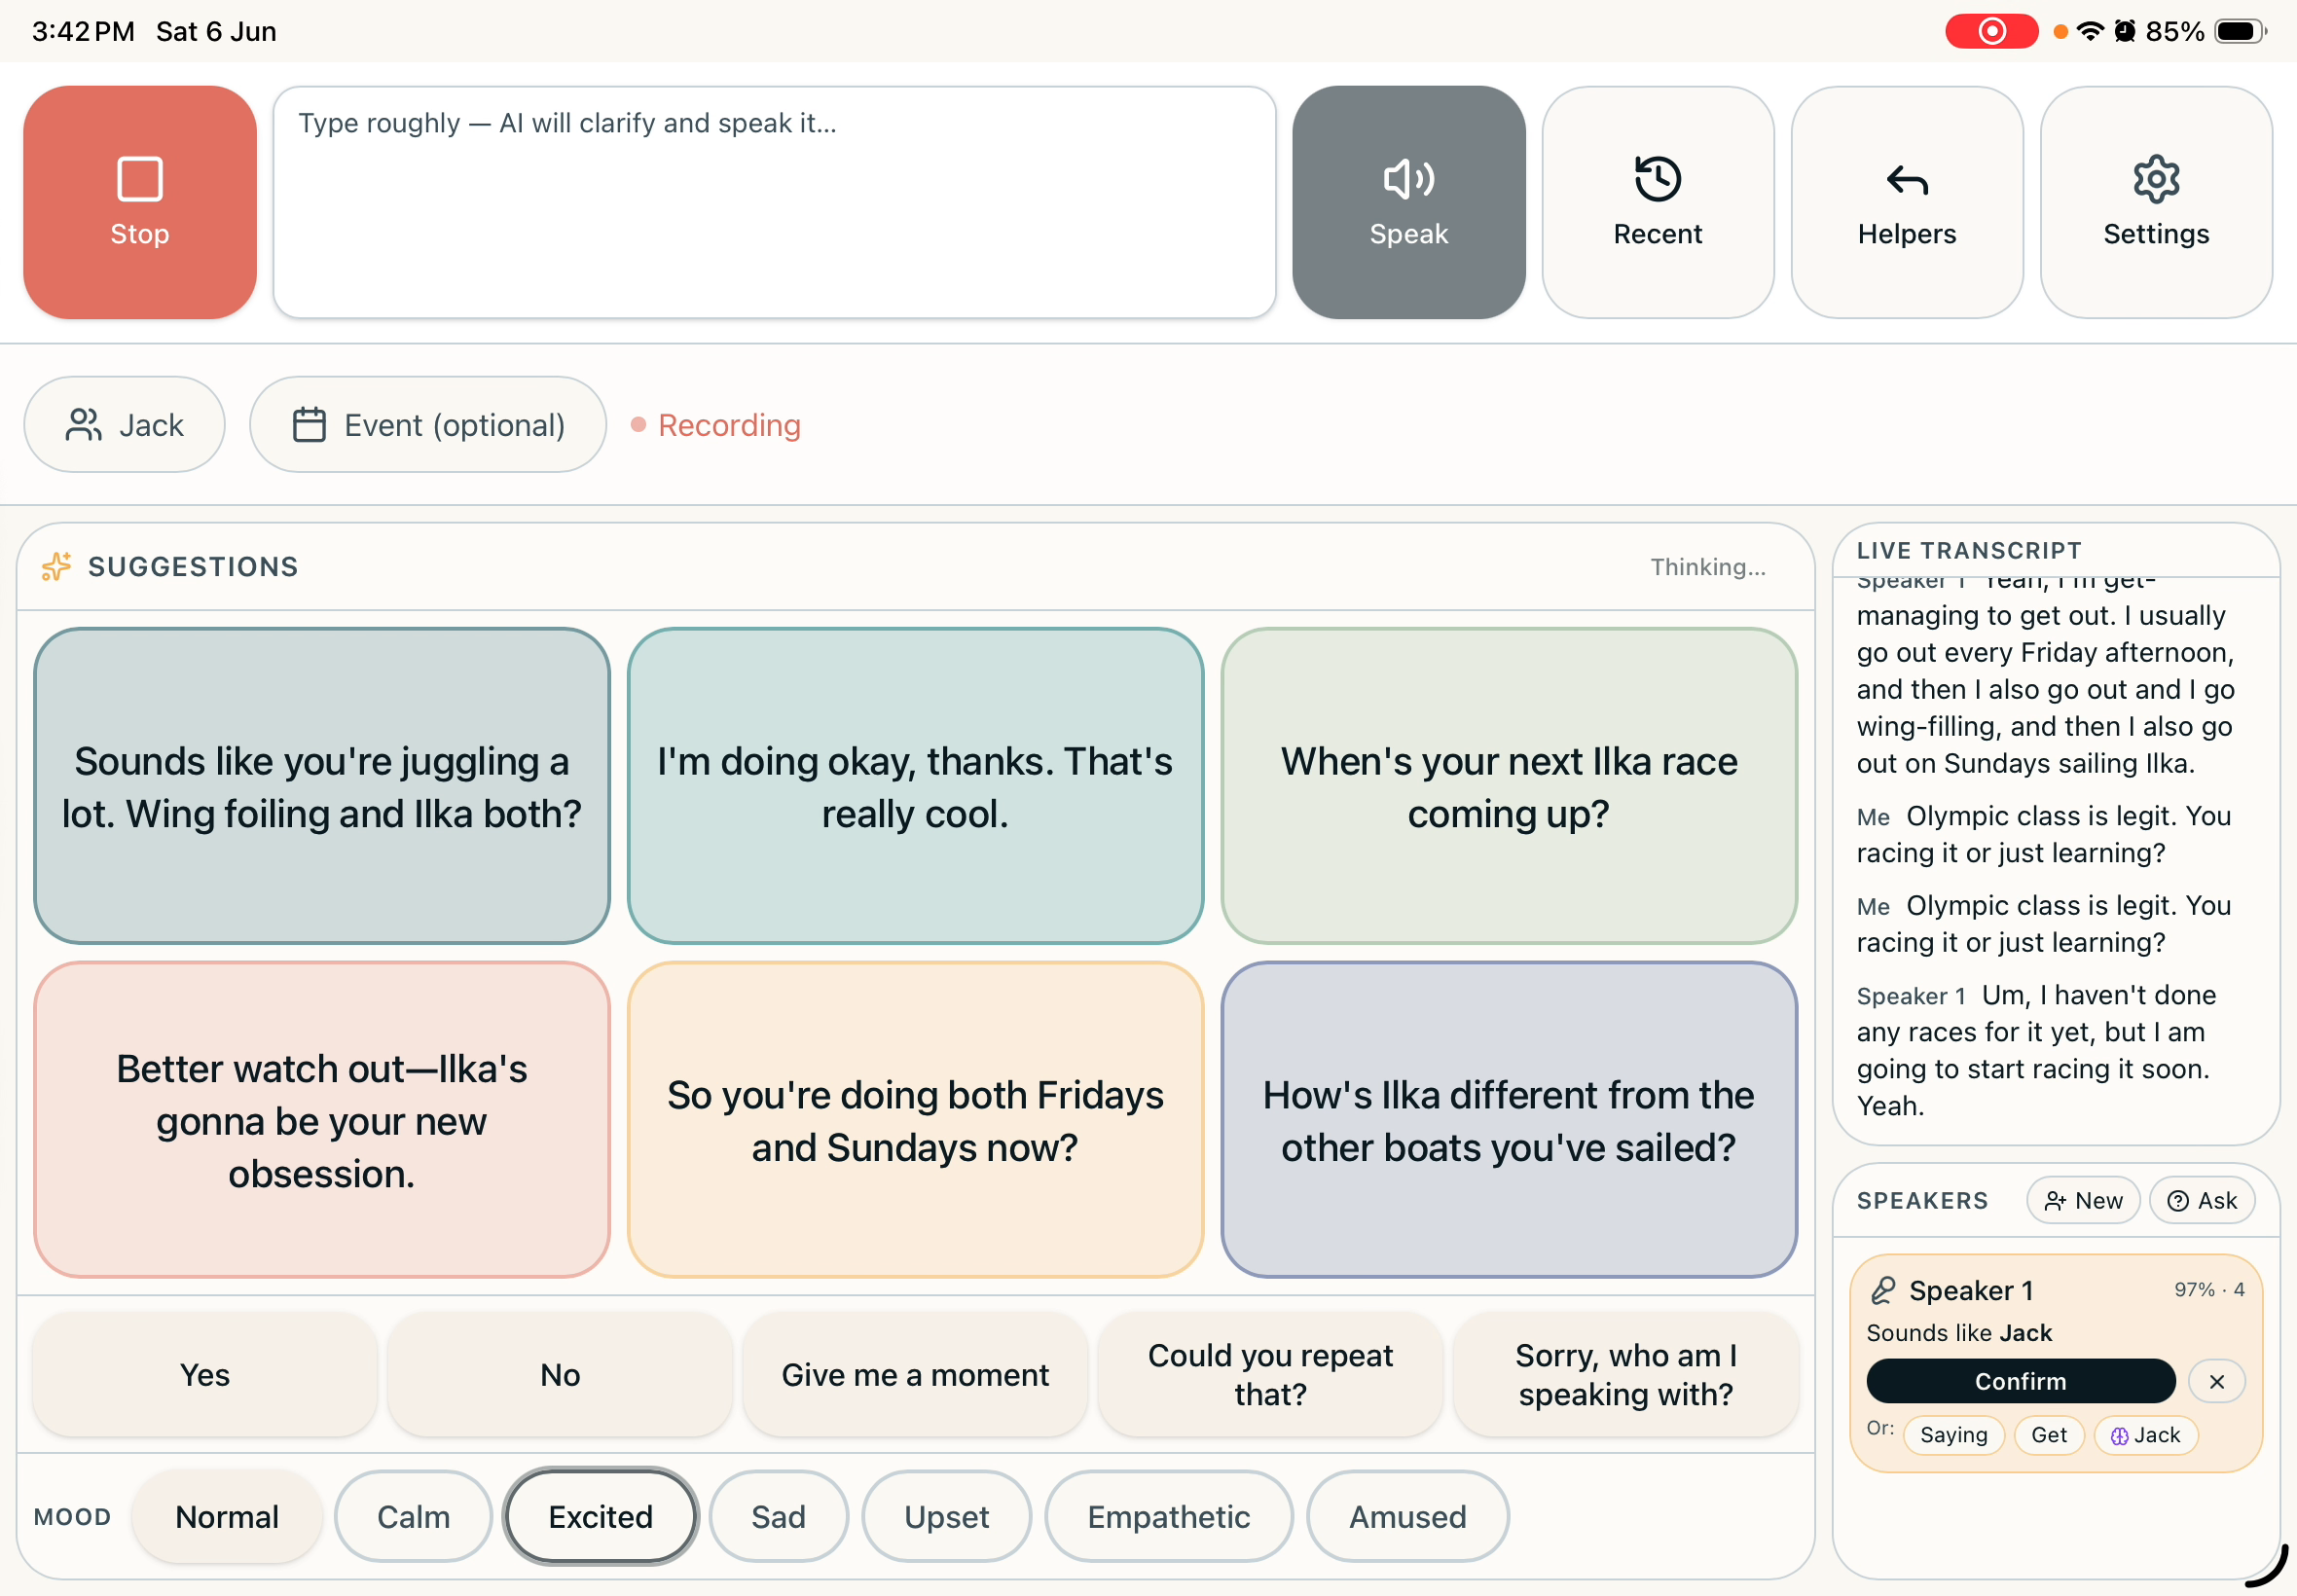The width and height of the screenshot is (2297, 1596).
Task: Set mood to Excited
Action: 600,1517
